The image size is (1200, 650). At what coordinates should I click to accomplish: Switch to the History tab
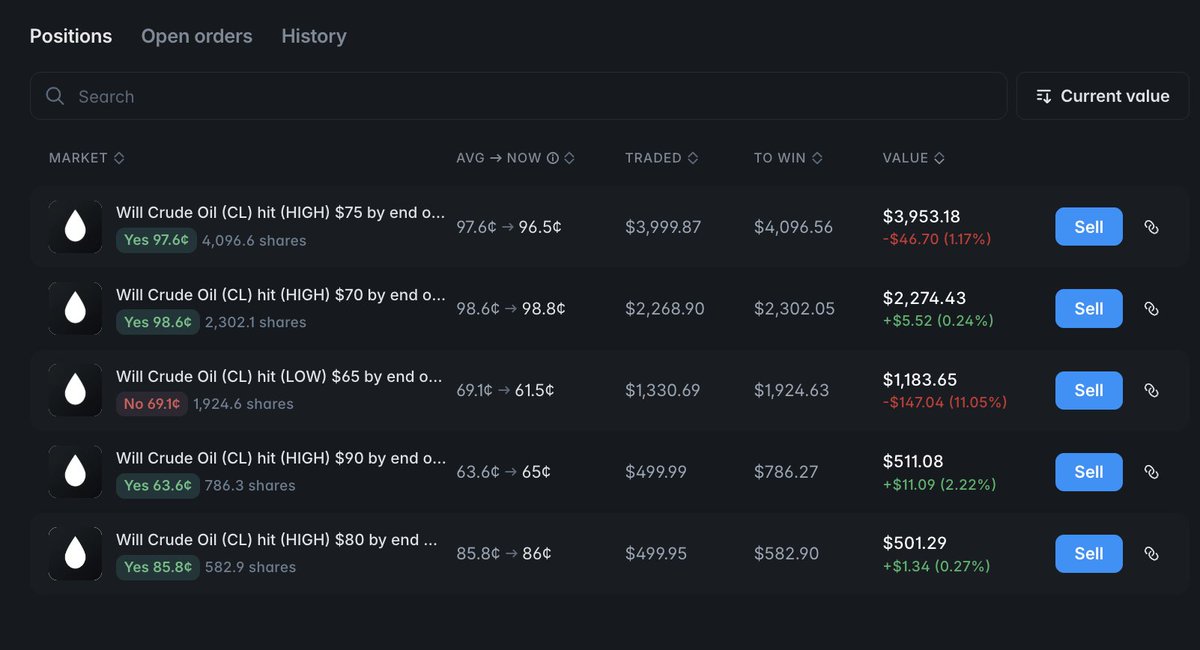[x=314, y=36]
